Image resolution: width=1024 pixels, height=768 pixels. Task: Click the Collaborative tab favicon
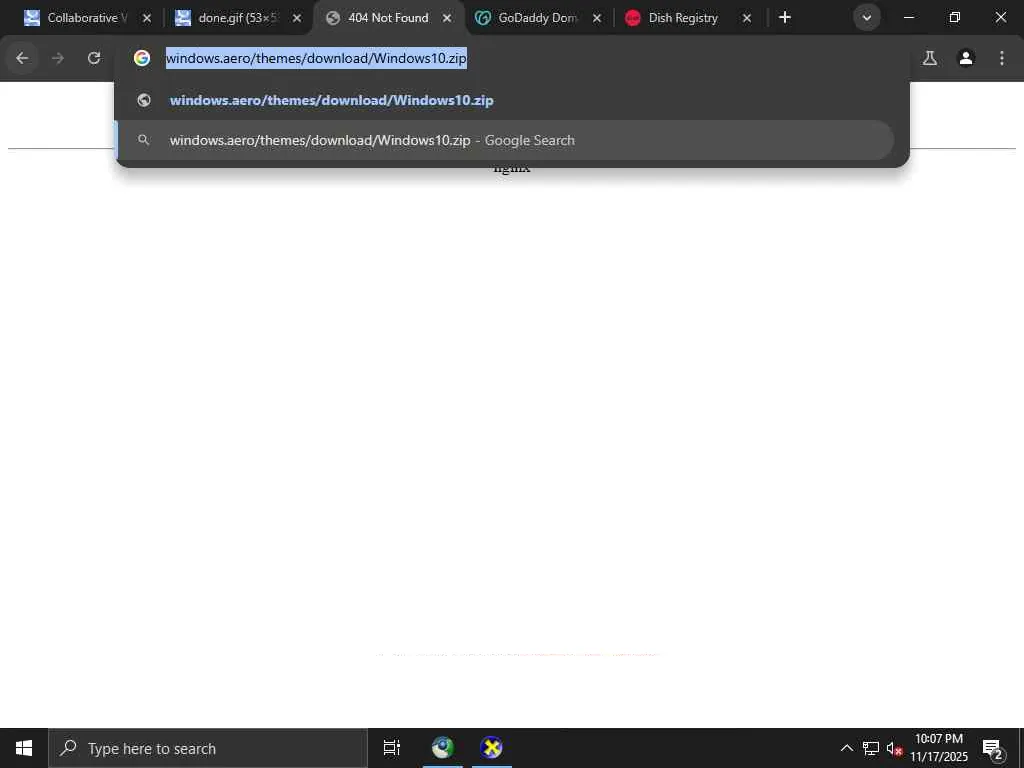[x=32, y=18]
